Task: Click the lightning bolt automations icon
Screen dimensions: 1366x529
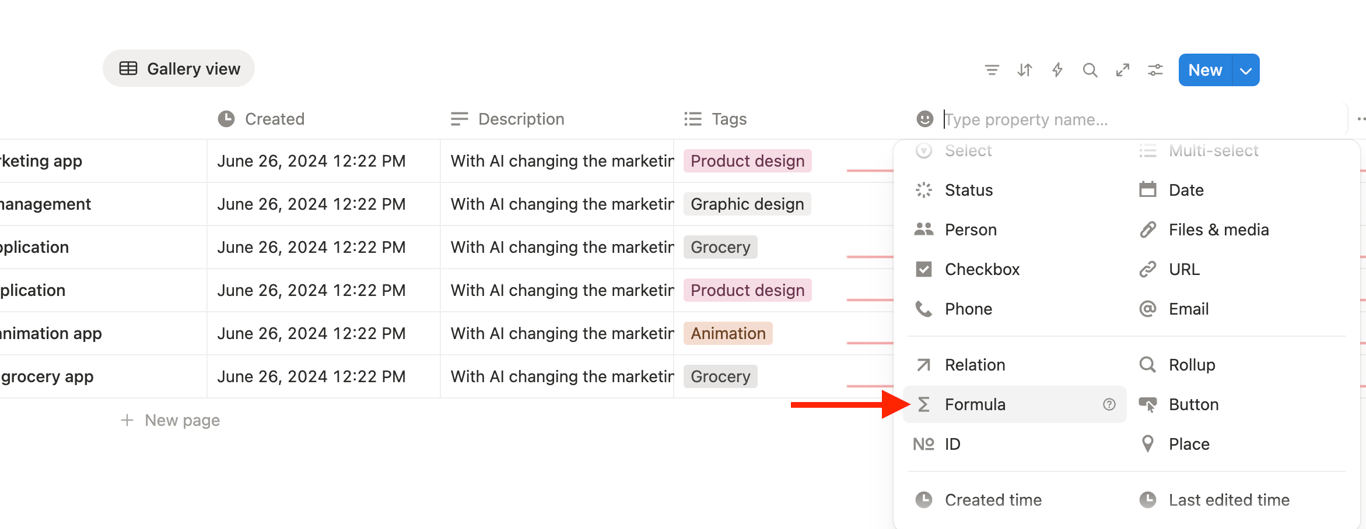Action: click(1057, 70)
